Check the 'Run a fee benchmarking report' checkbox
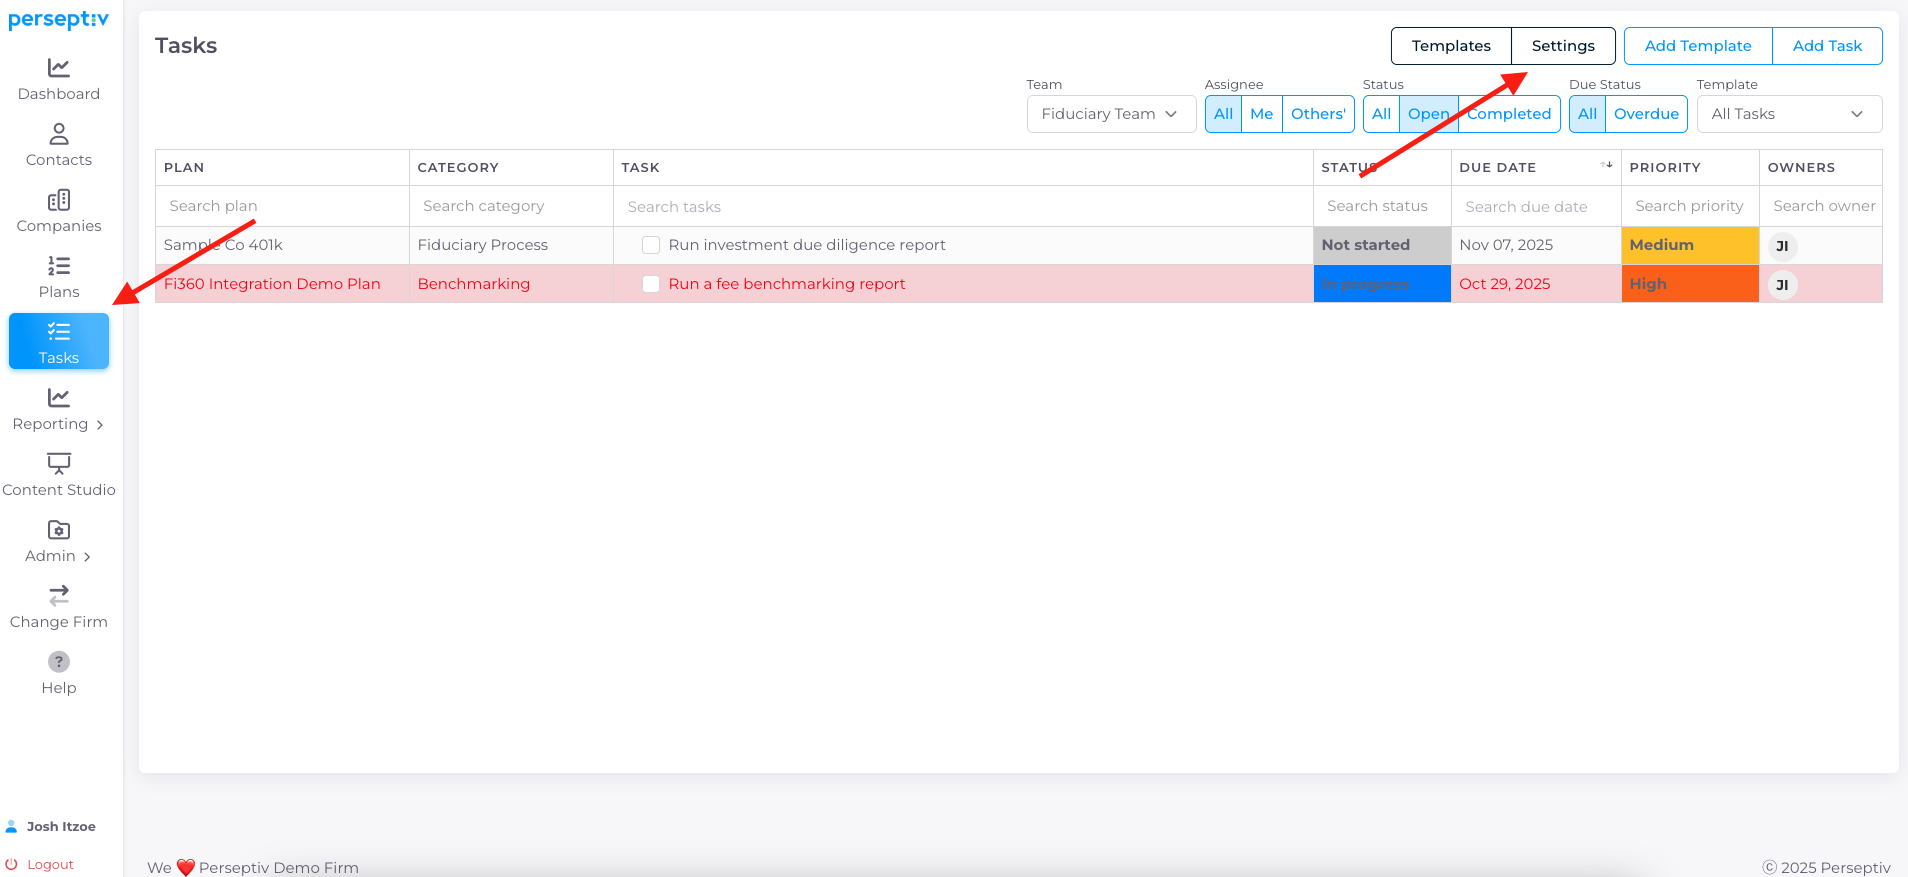Screen dimensions: 1908x877 coord(651,284)
